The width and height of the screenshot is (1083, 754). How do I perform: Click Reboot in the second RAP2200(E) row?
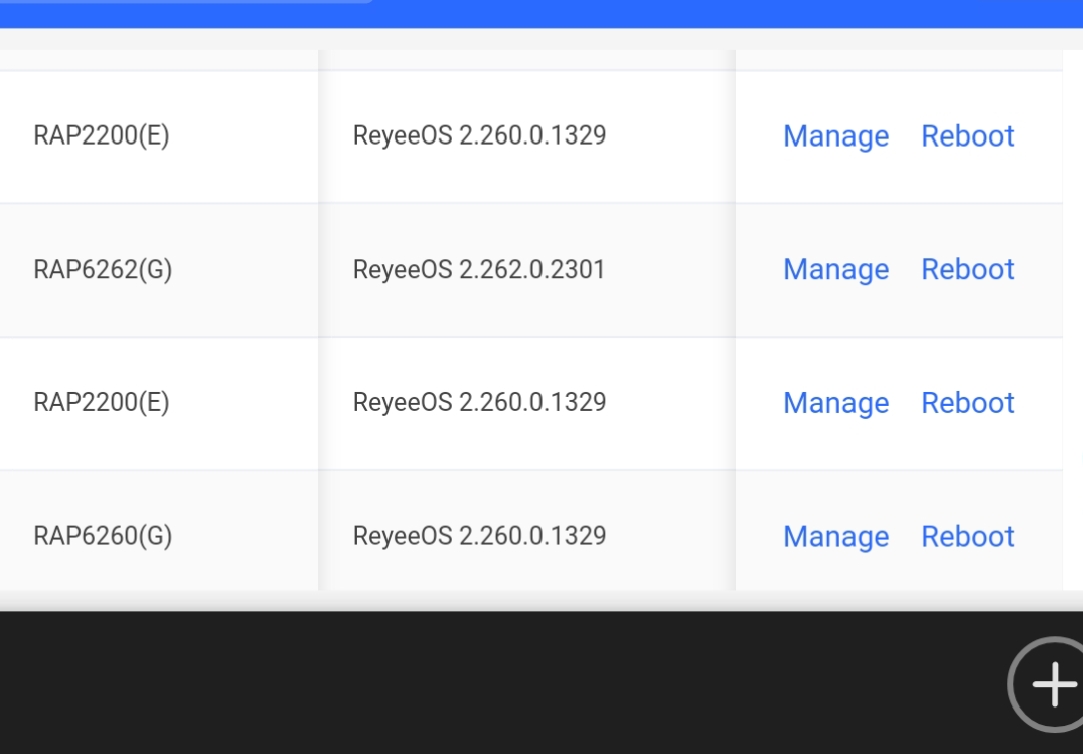967,403
